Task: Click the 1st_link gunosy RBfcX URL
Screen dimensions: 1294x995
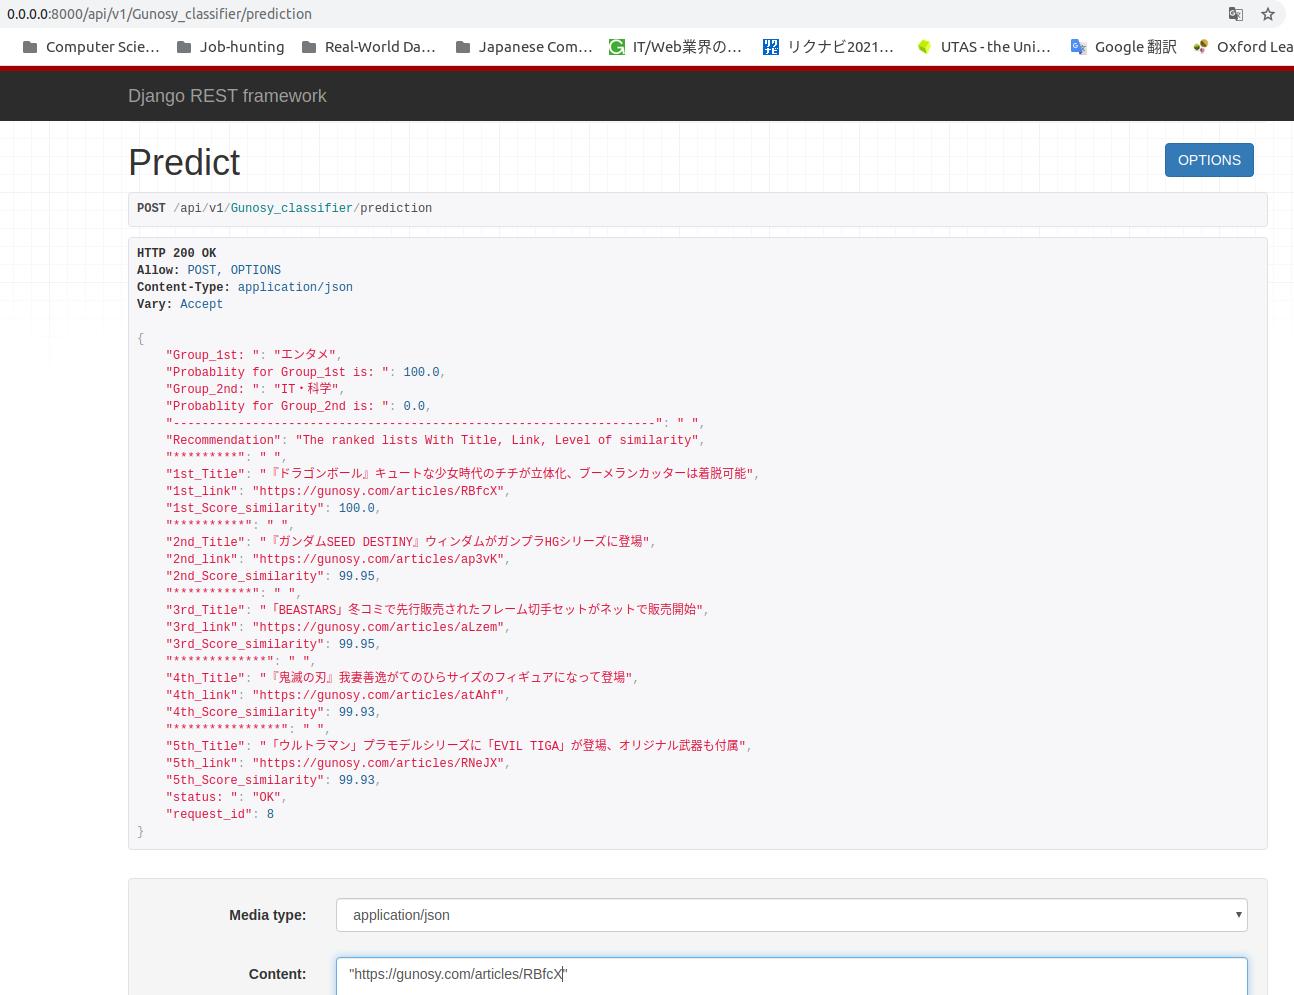Action: (x=378, y=491)
